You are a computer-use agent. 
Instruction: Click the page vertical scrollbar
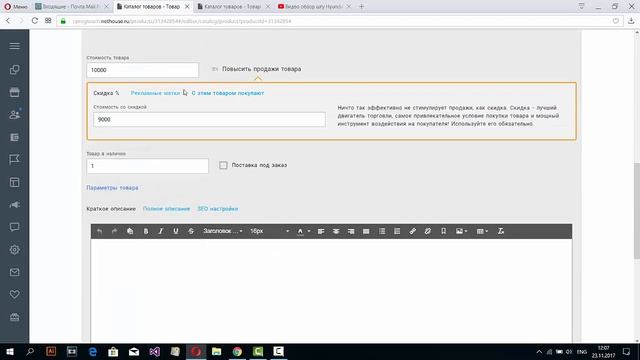click(637, 210)
